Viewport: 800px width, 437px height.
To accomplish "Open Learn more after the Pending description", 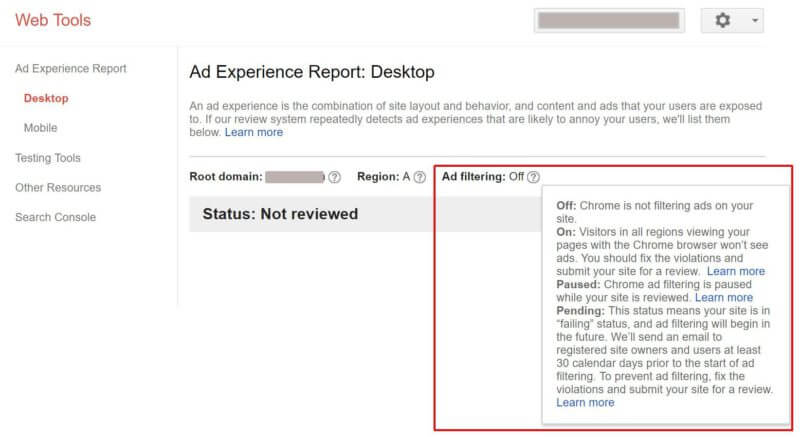I will coord(585,402).
